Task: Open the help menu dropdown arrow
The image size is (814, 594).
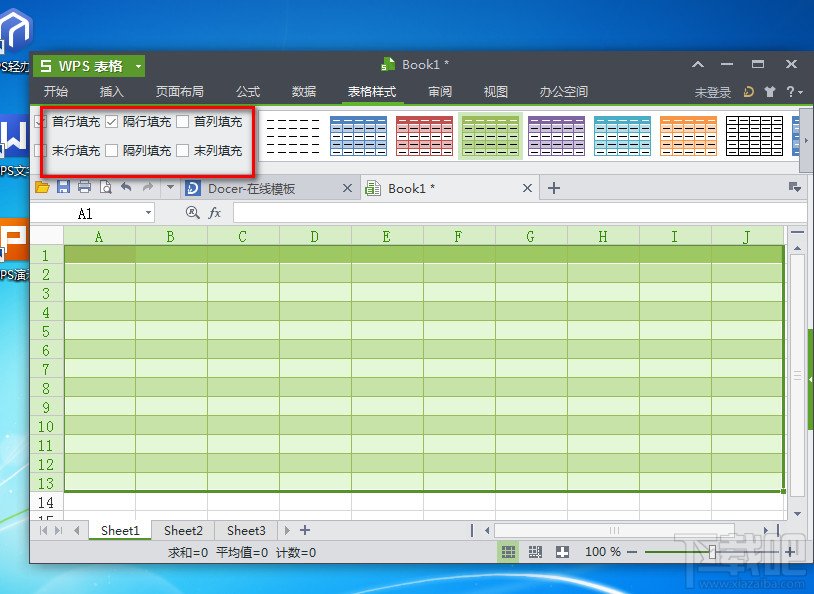Action: tap(801, 92)
